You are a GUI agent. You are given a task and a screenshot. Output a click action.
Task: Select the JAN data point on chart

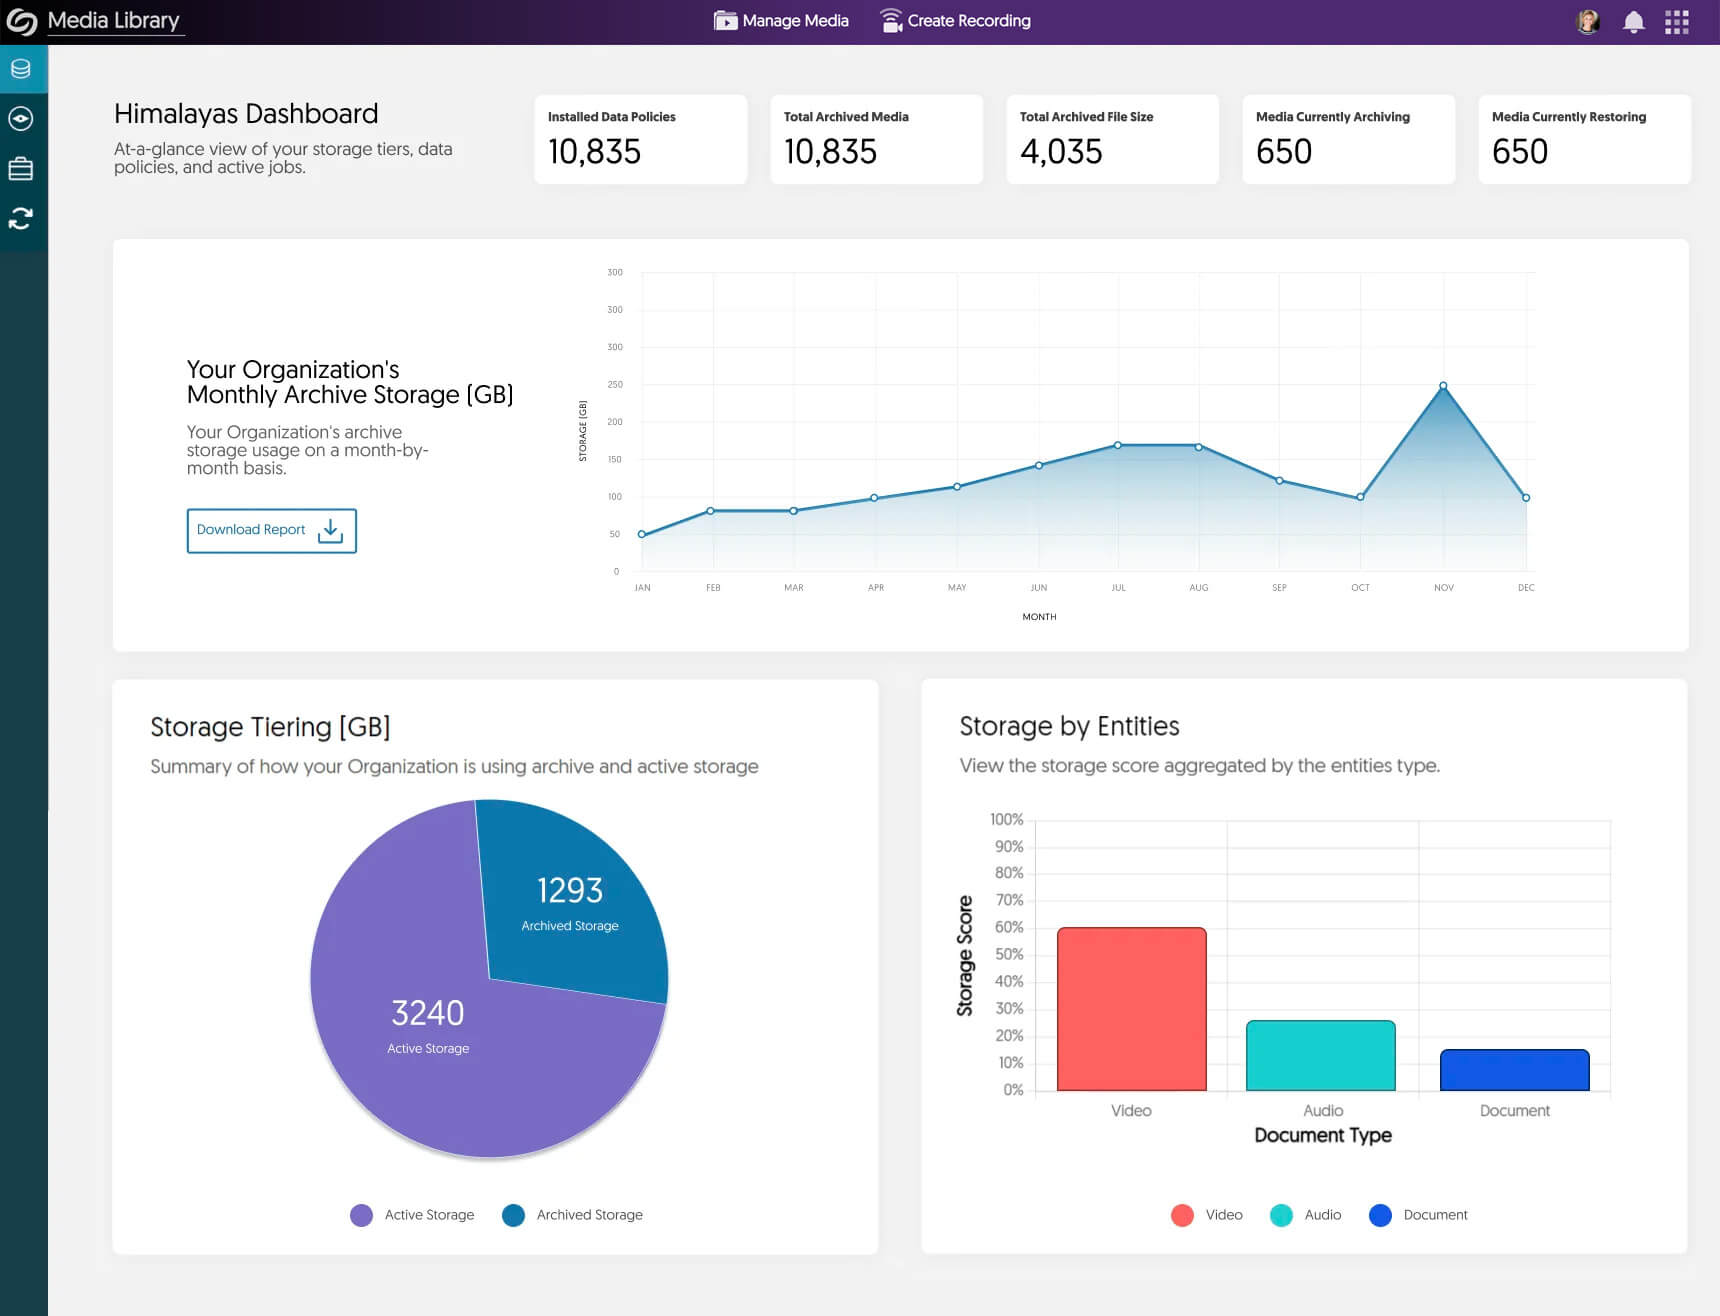coord(642,534)
